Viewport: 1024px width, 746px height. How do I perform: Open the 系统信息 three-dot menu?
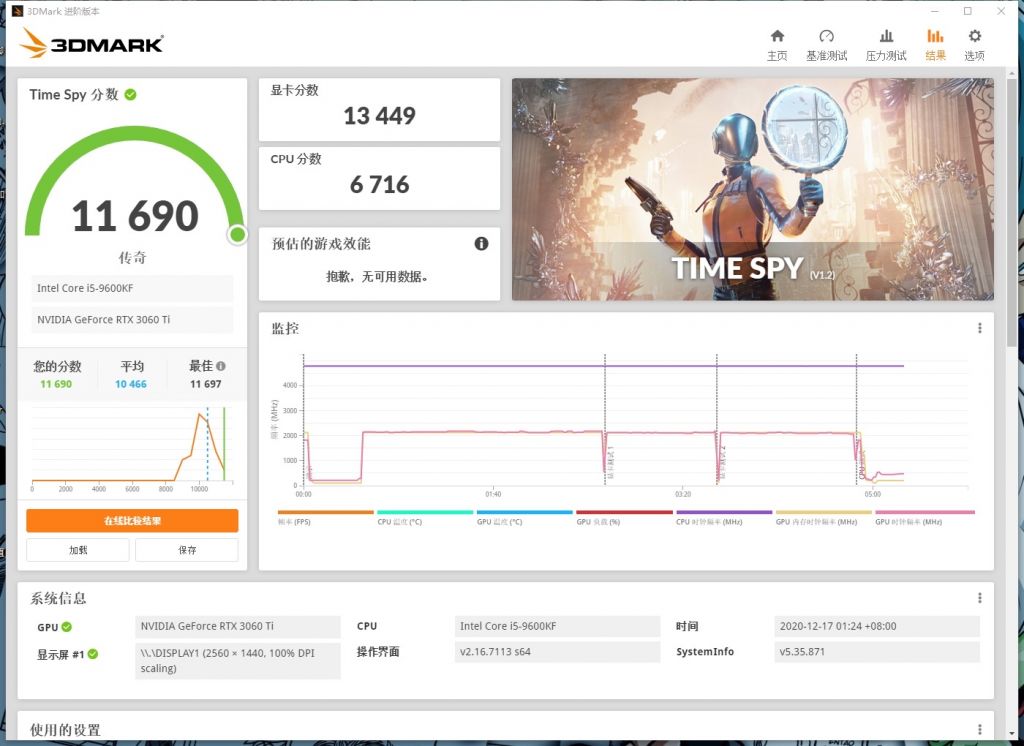(979, 598)
